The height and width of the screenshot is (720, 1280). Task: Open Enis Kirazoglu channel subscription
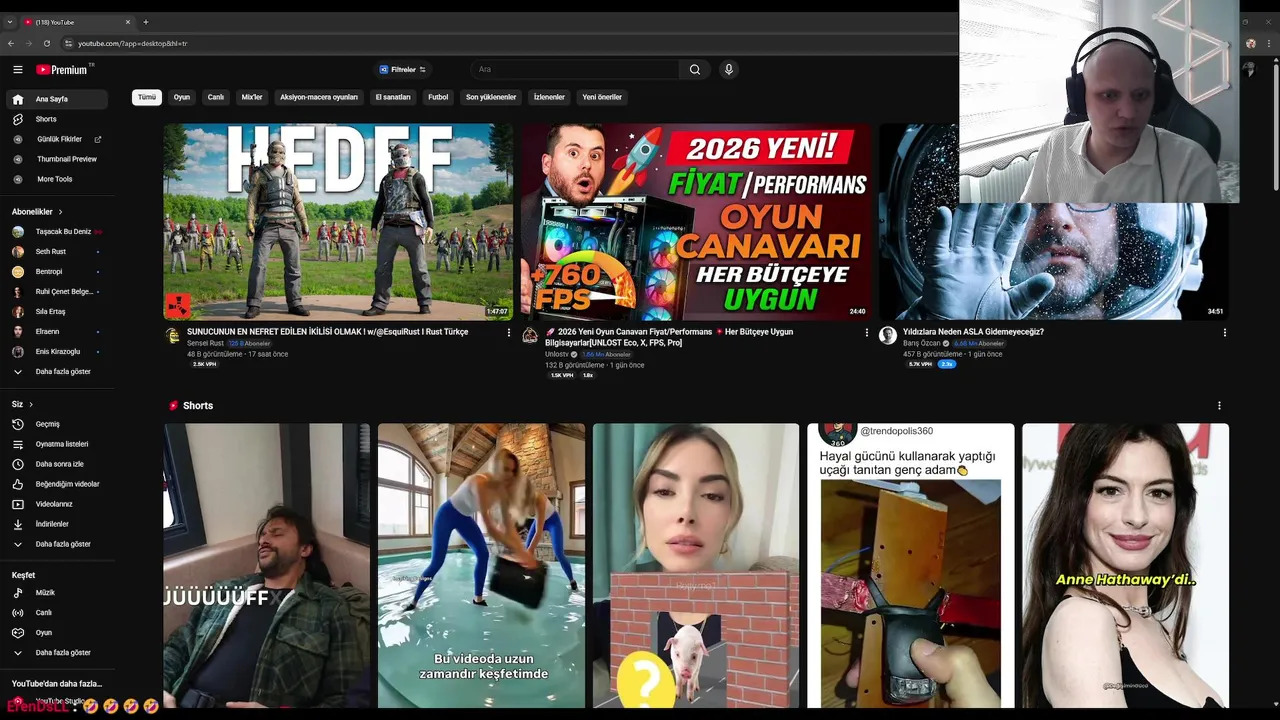tap(56, 351)
